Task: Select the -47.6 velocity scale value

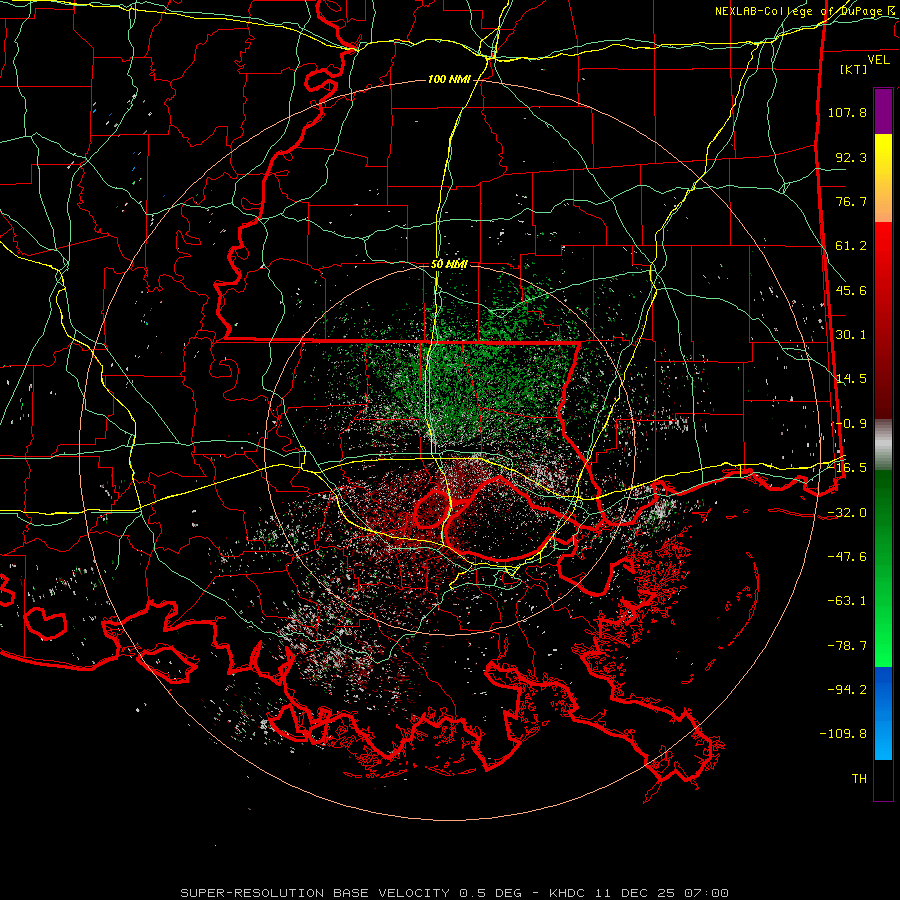Action: pos(847,557)
